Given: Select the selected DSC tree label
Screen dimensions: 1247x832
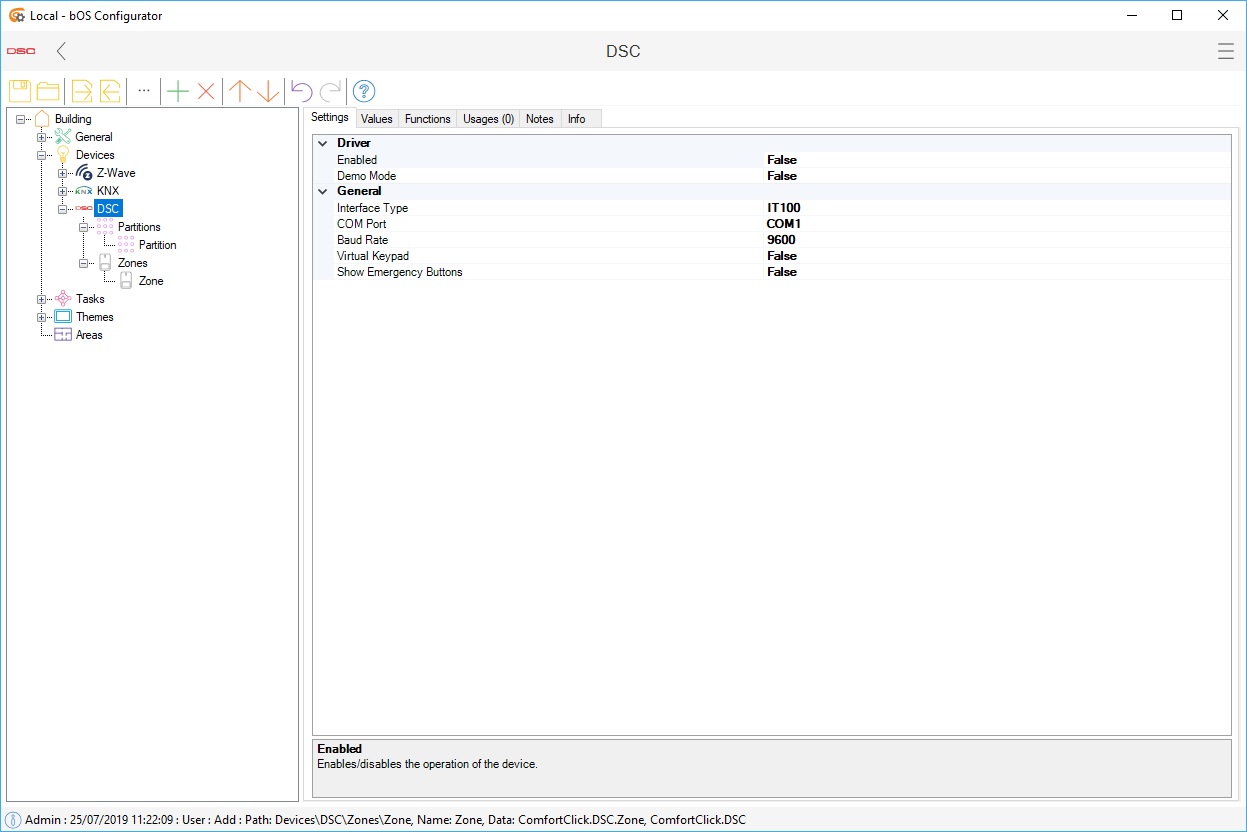Looking at the screenshot, I should [108, 209].
